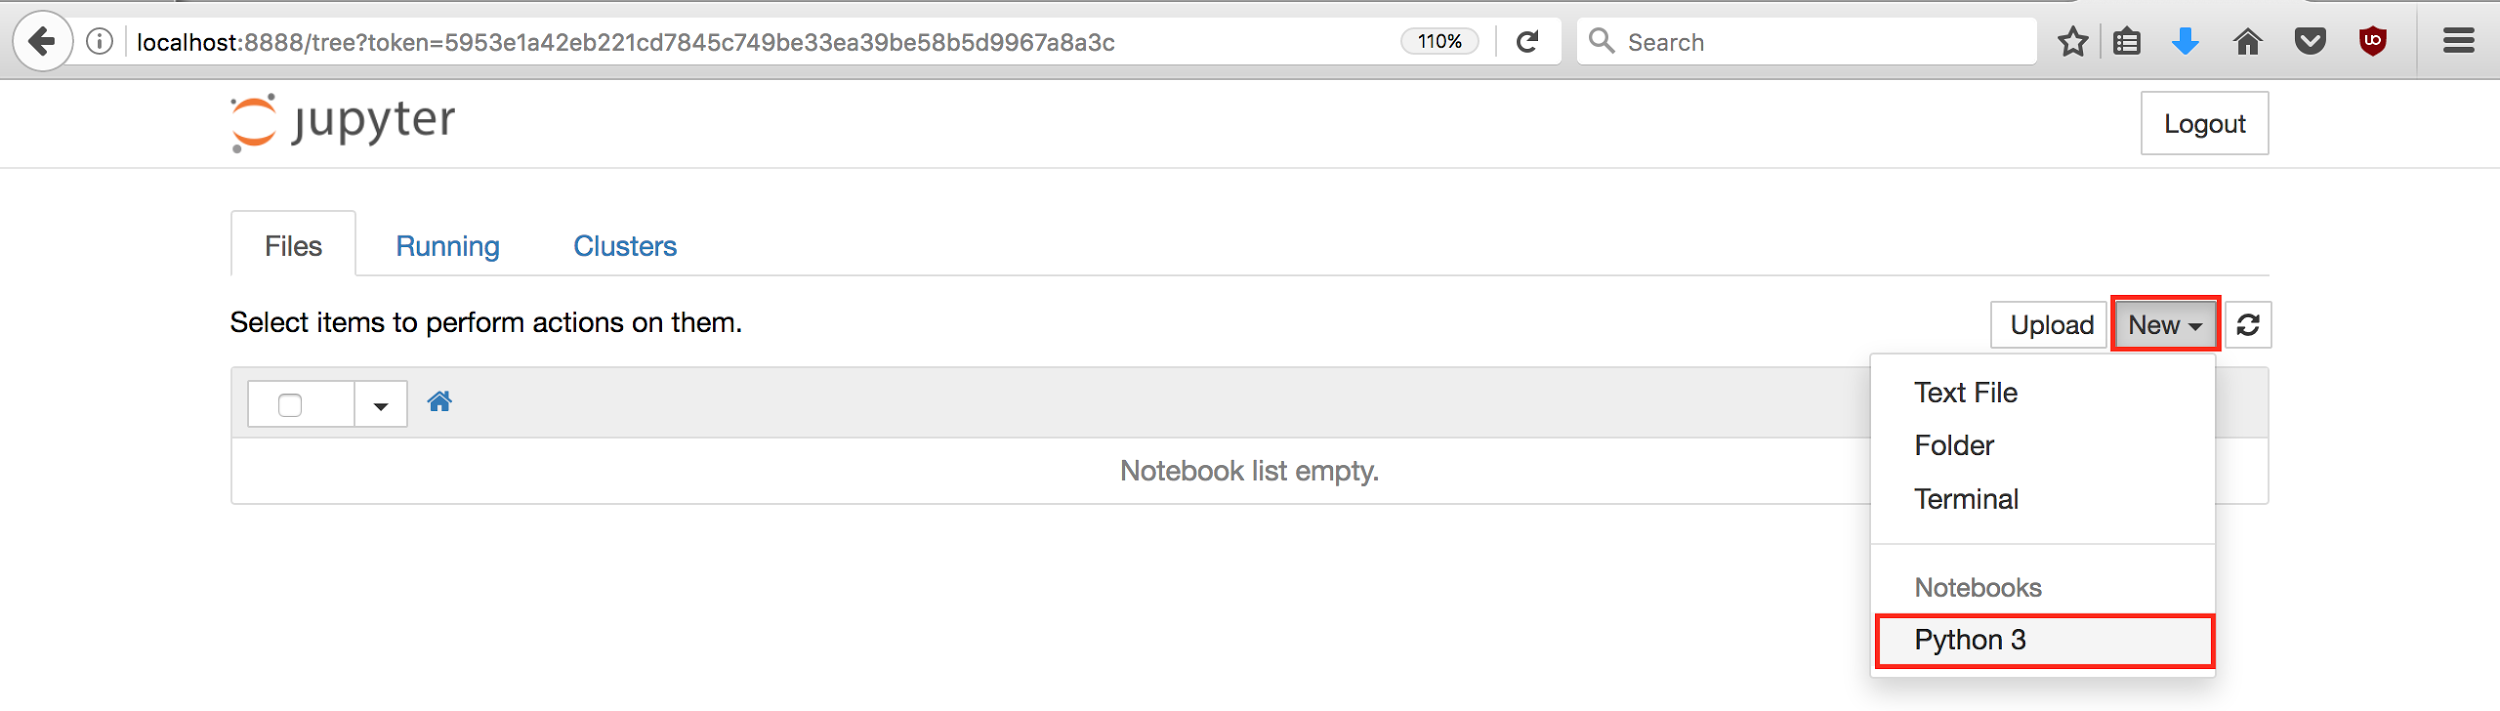
Task: Open the uBlock Origin extension
Action: [x=2371, y=41]
